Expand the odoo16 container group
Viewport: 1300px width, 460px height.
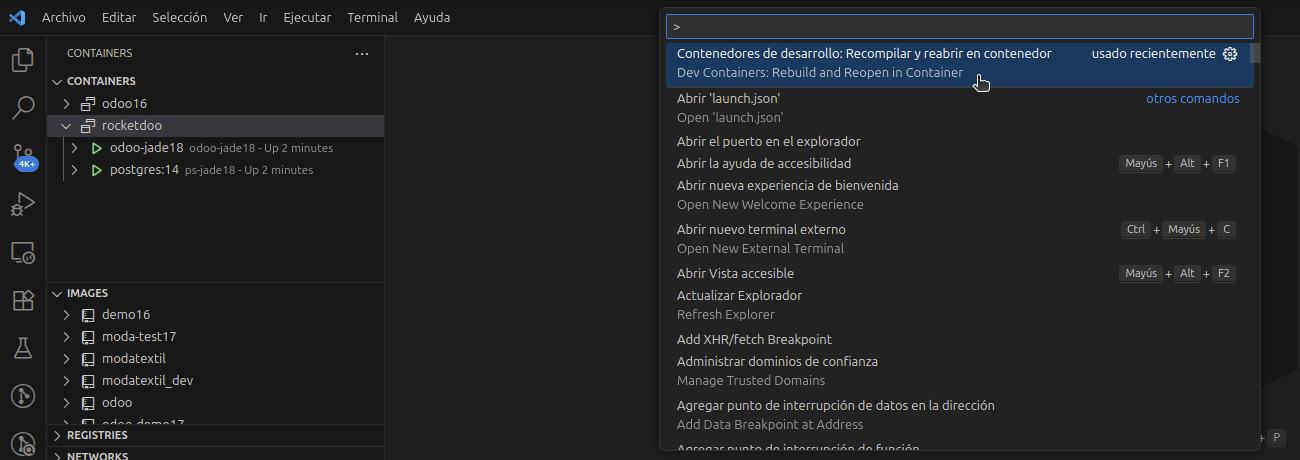[x=66, y=104]
